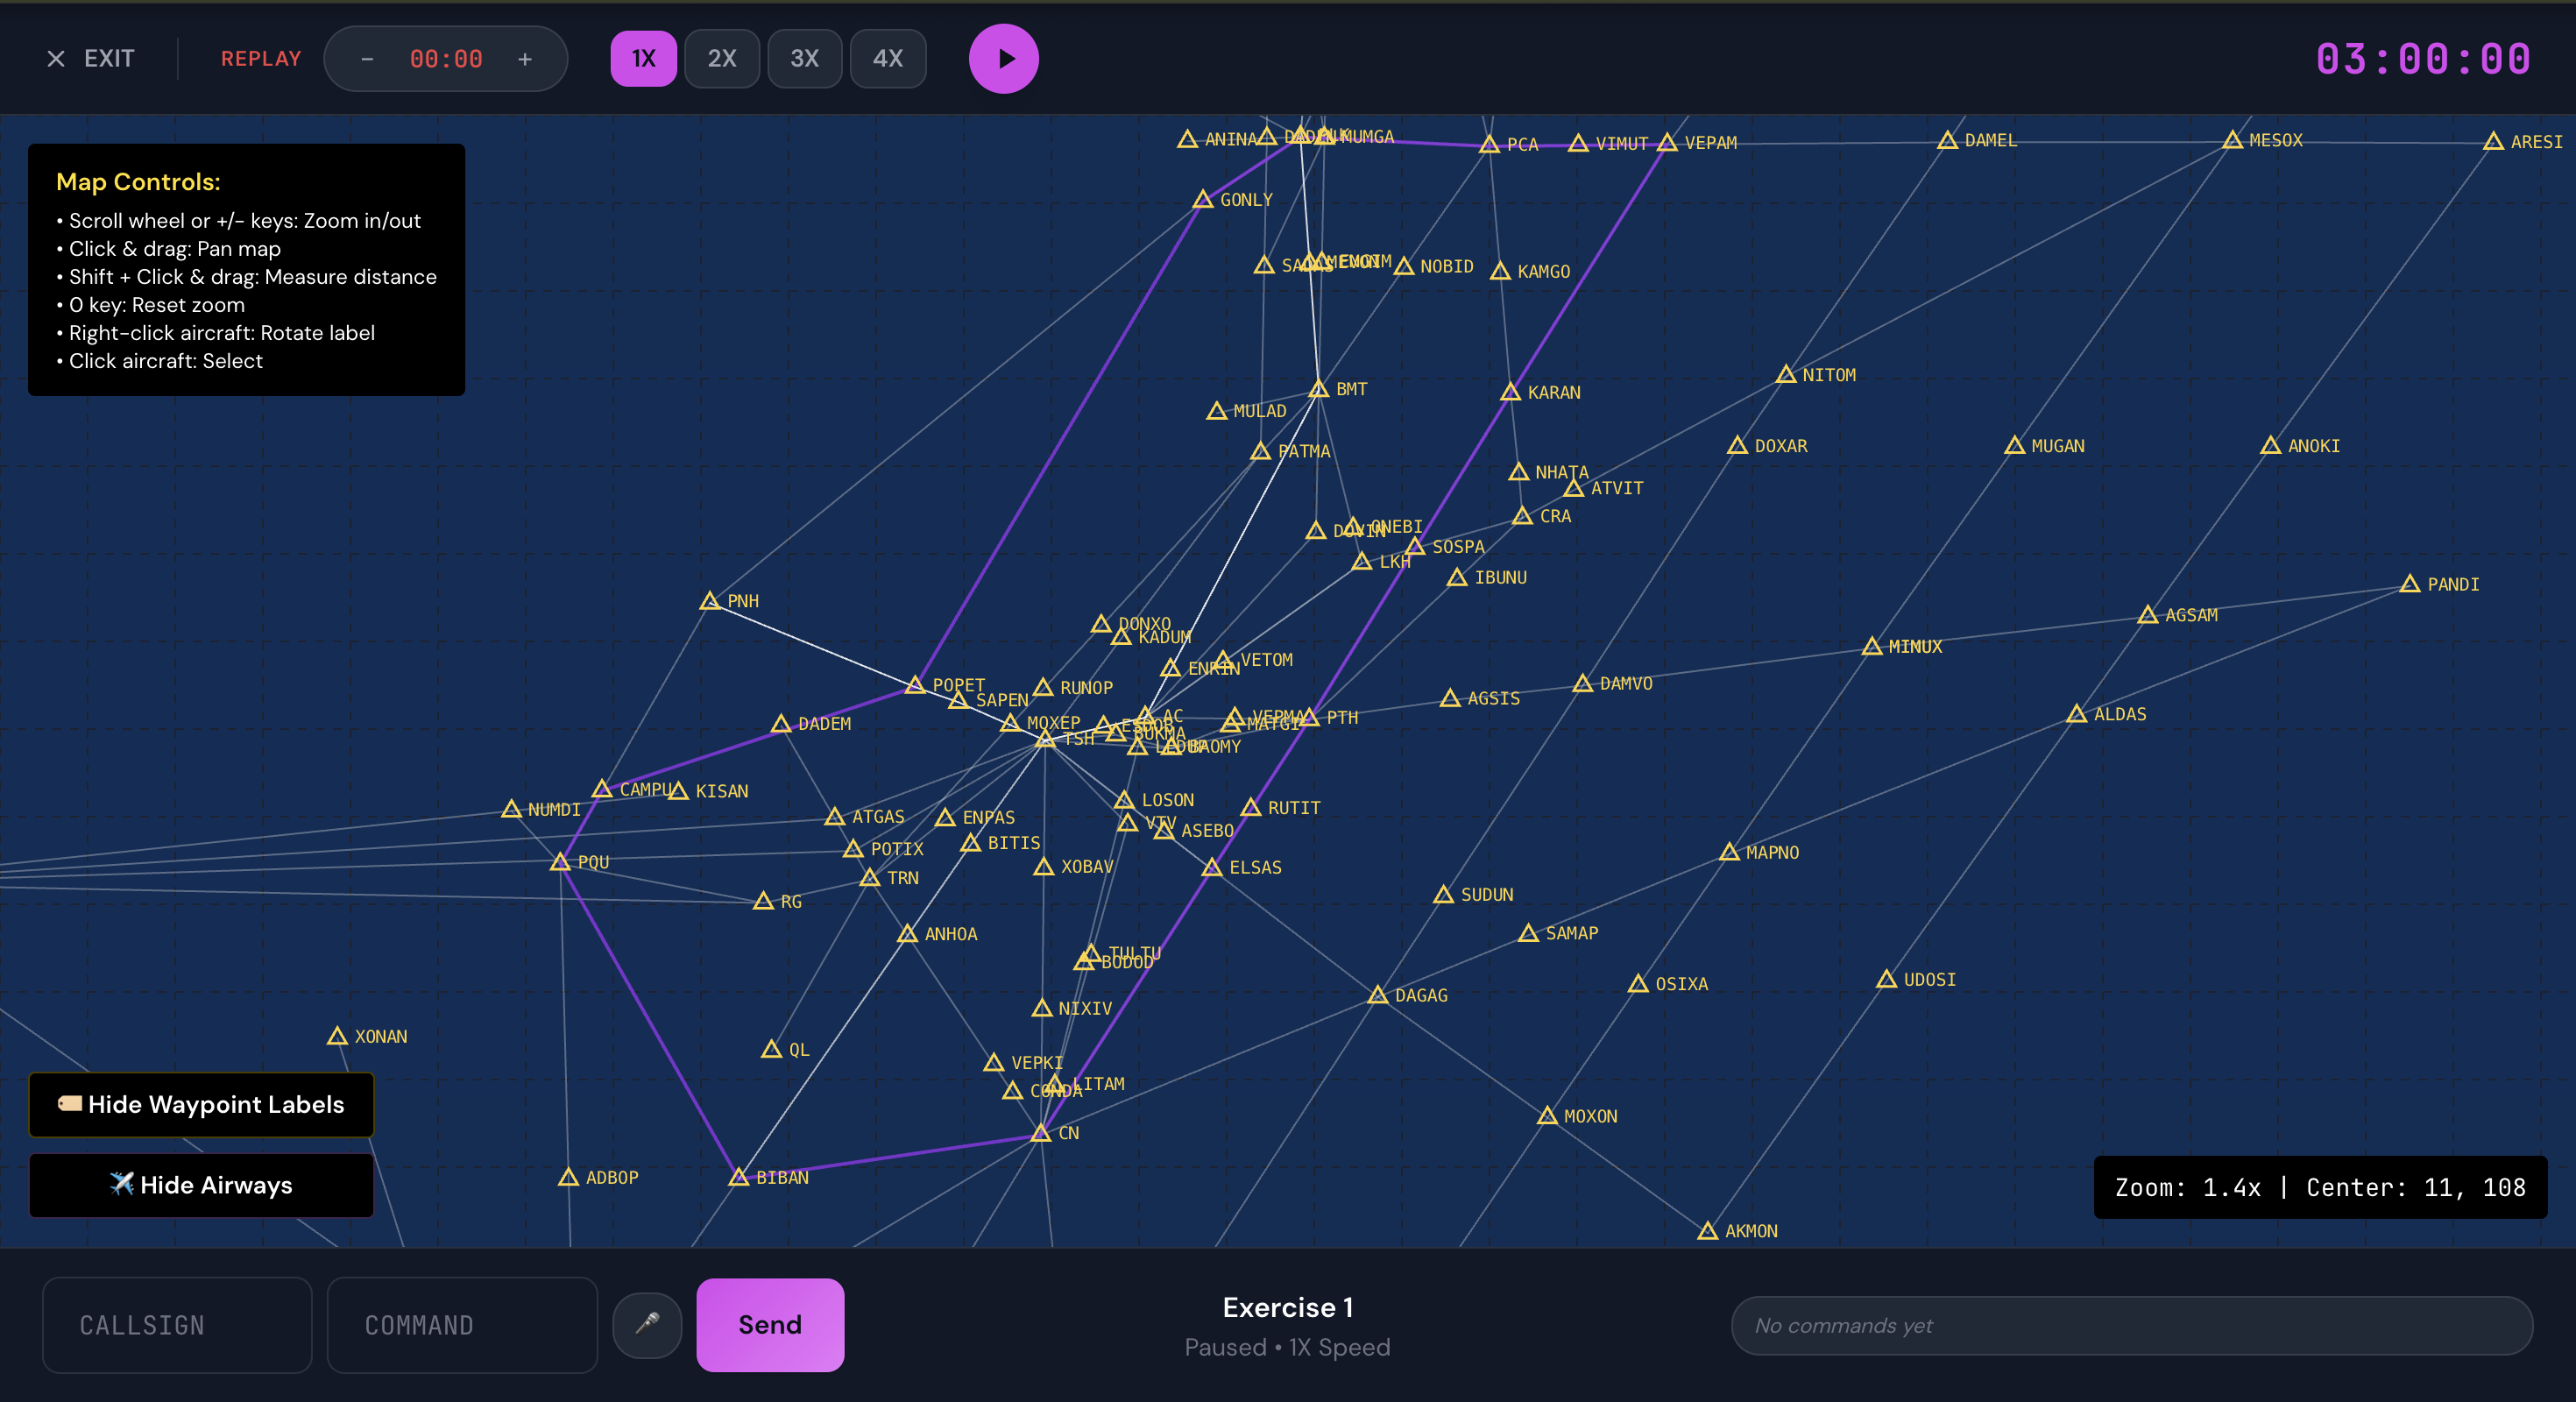Select 3X playback speed
This screenshot has height=1402, width=2576.
pyautogui.click(x=805, y=59)
